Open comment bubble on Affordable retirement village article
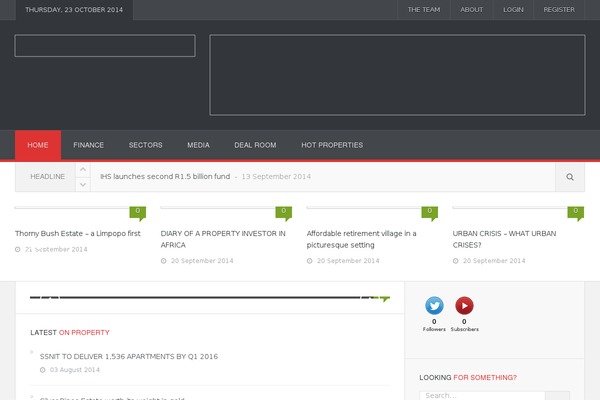600x400 pixels. click(x=430, y=213)
